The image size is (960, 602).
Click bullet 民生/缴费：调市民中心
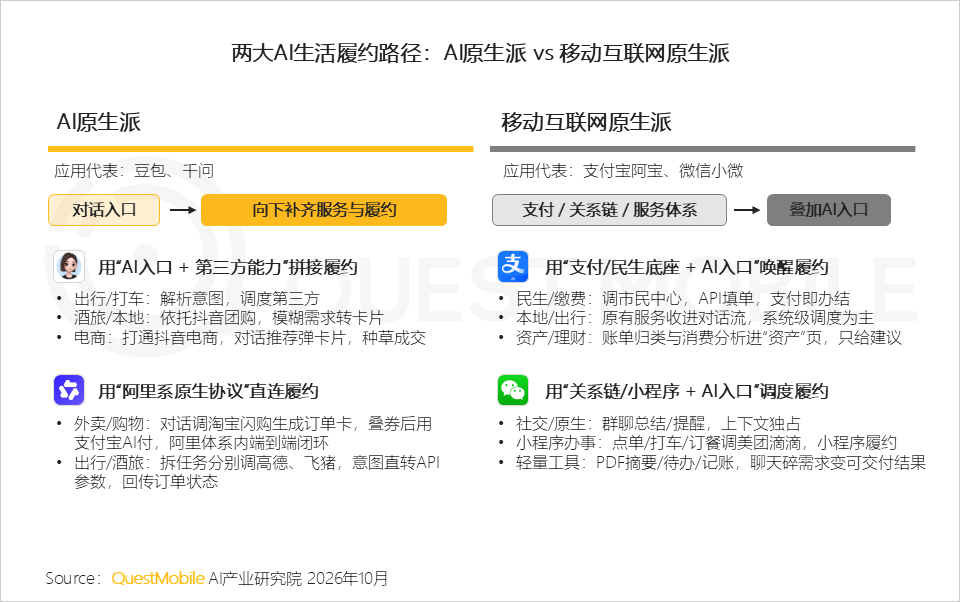click(x=683, y=299)
